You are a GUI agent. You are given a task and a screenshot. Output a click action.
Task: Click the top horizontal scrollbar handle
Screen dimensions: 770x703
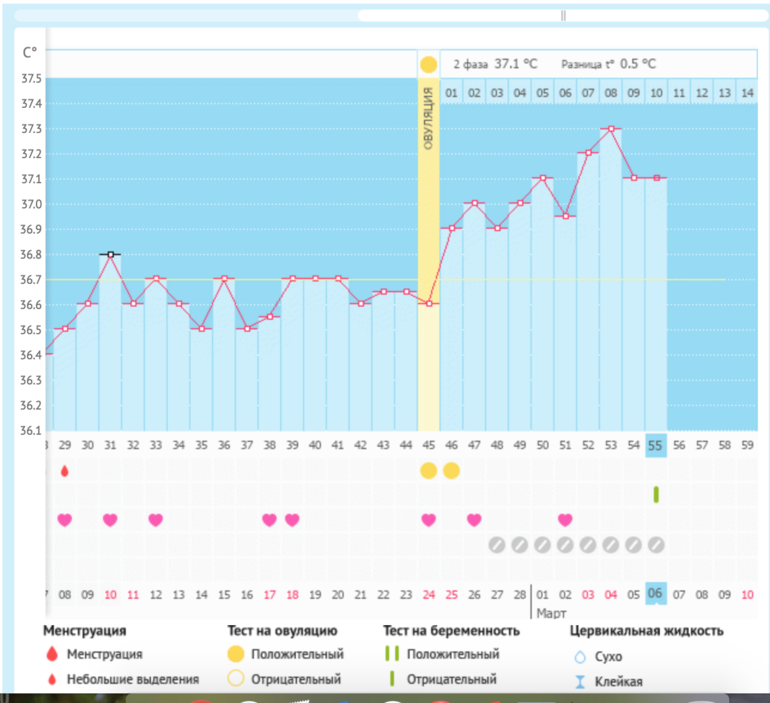point(562,15)
